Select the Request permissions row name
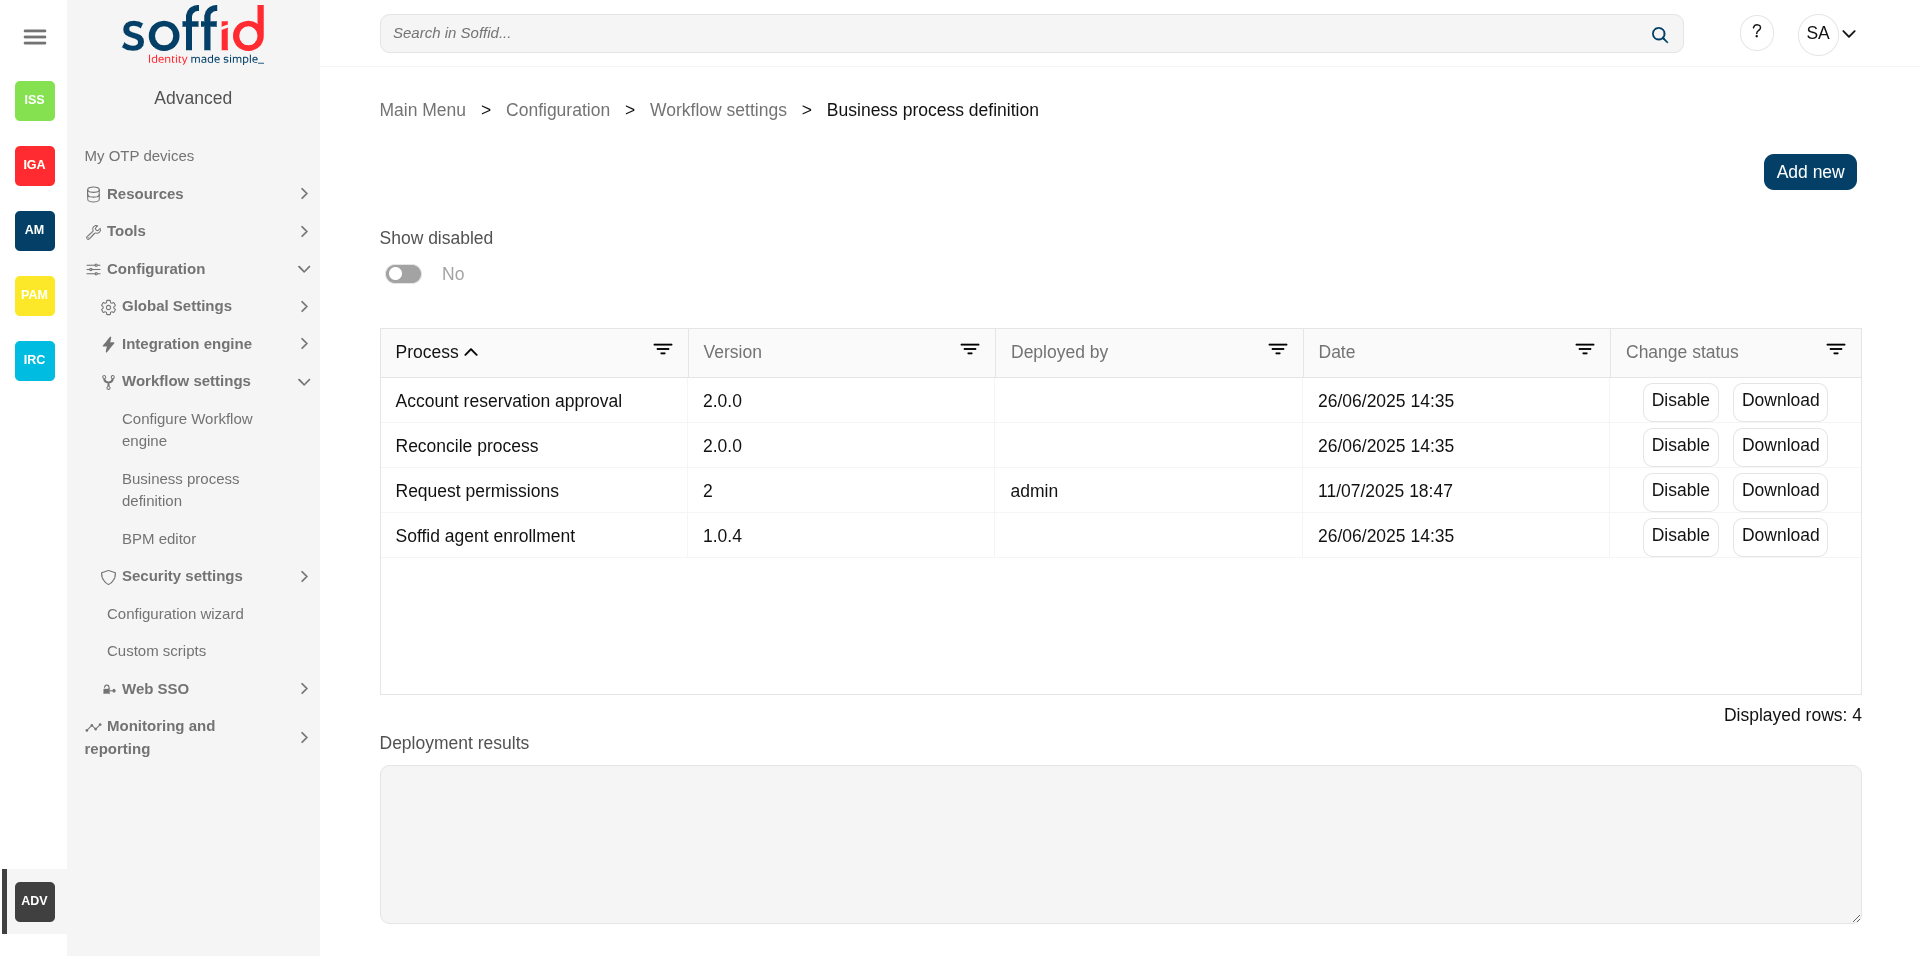This screenshot has width=1920, height=956. pyautogui.click(x=477, y=491)
